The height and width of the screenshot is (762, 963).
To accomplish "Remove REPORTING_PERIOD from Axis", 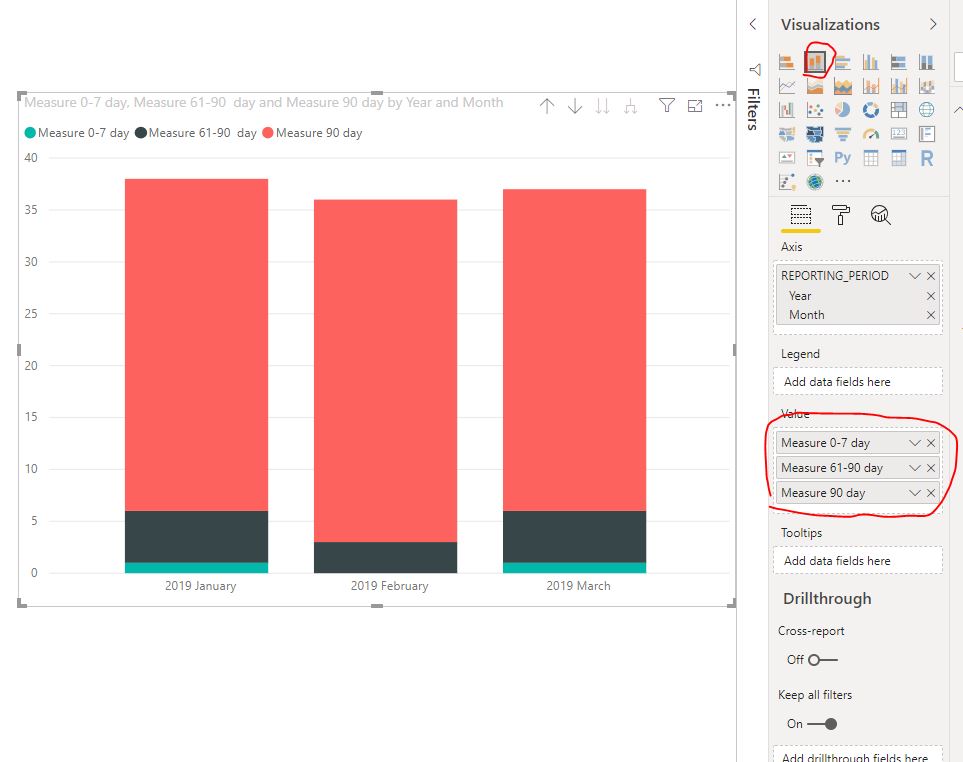I will coord(931,276).
